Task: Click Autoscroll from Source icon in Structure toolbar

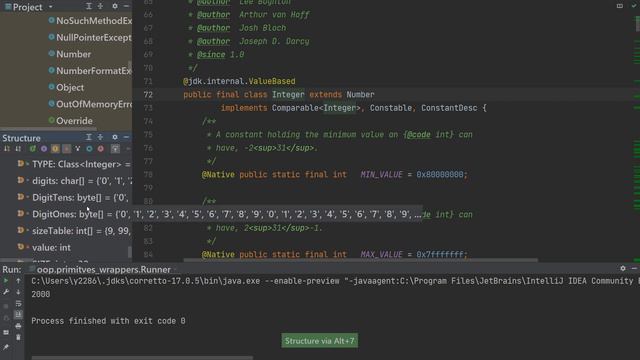Action: click(116, 149)
